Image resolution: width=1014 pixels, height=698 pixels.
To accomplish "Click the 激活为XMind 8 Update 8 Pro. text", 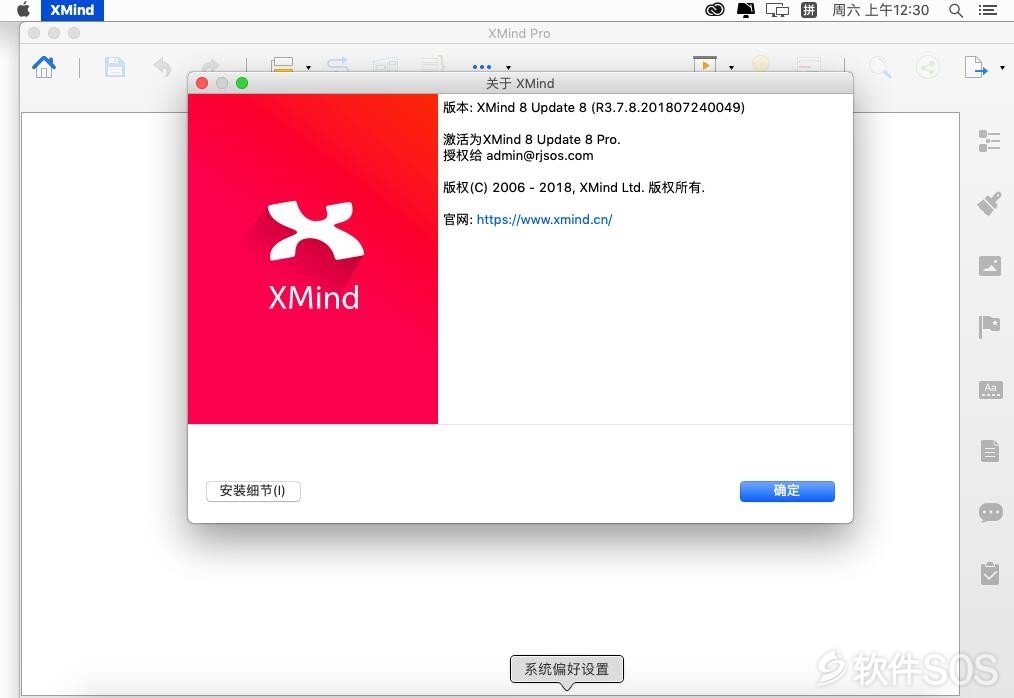I will [x=532, y=139].
